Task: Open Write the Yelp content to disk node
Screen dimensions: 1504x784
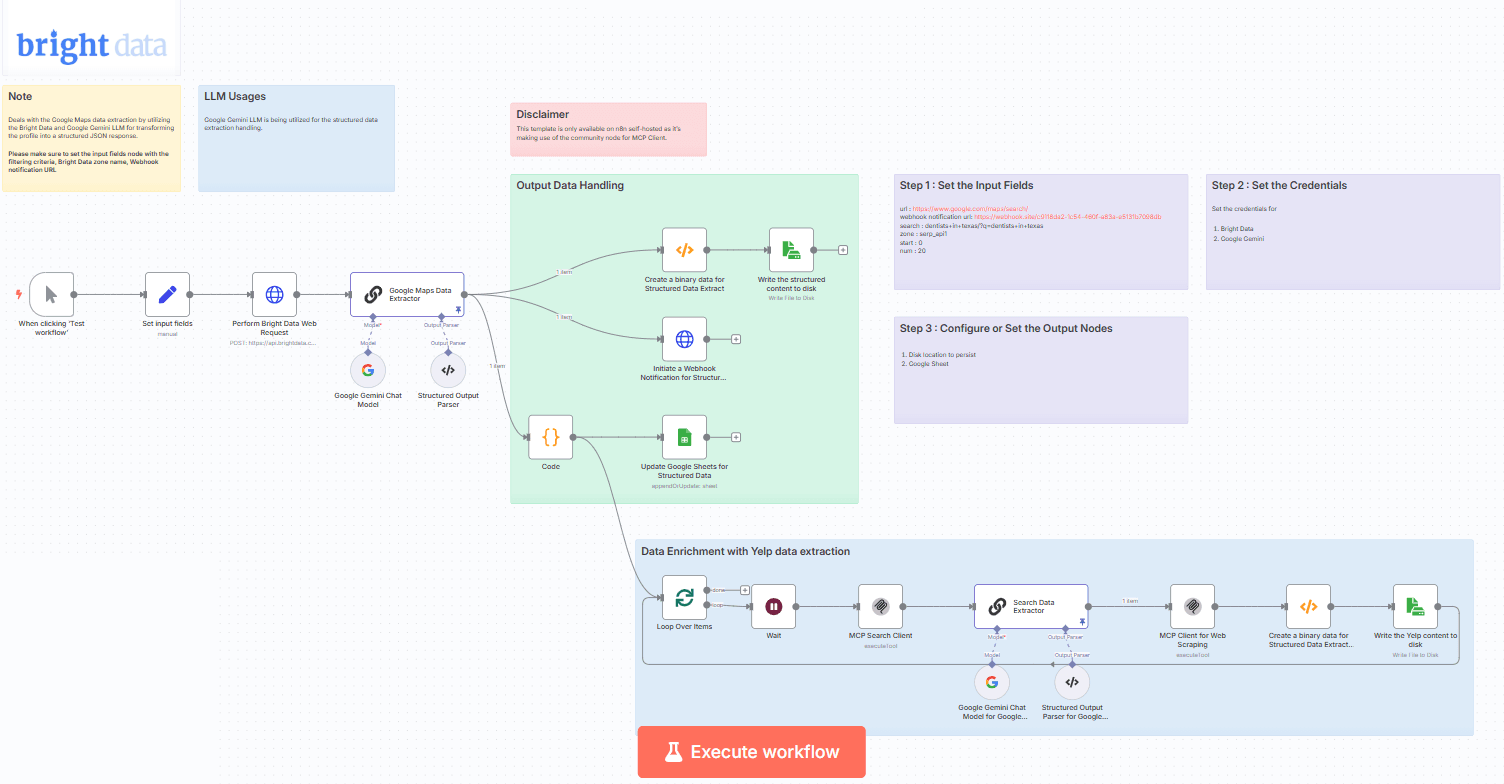Action: click(1415, 606)
